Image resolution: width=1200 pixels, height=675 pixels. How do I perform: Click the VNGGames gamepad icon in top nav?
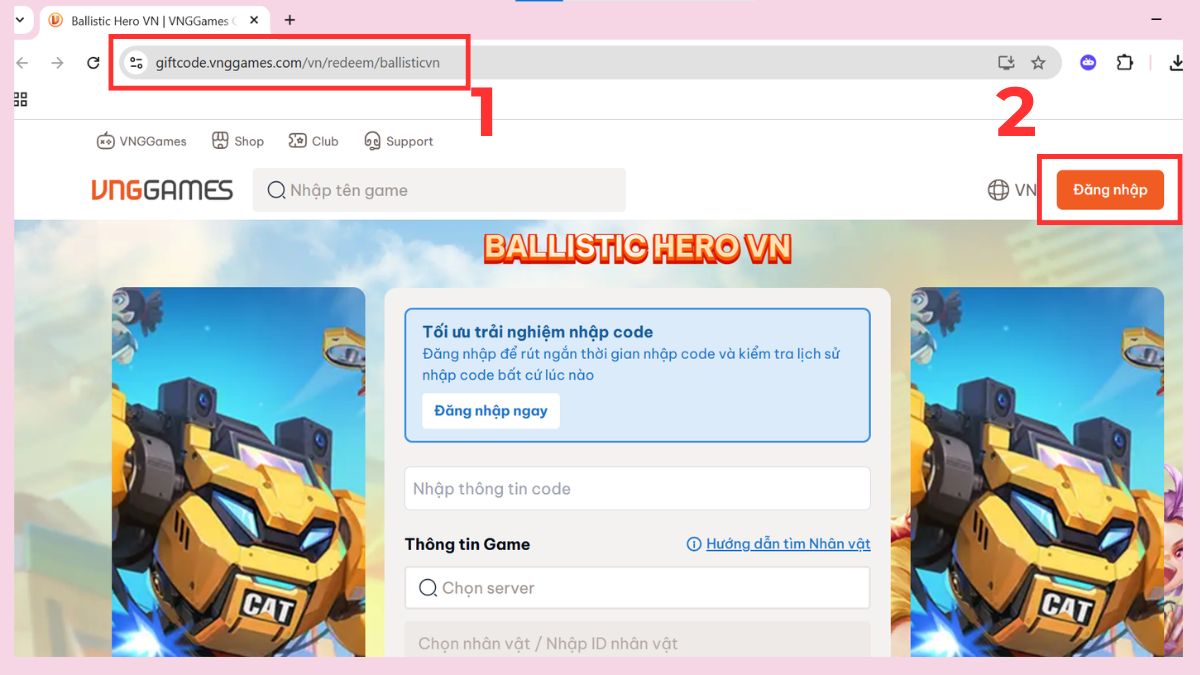(x=104, y=141)
